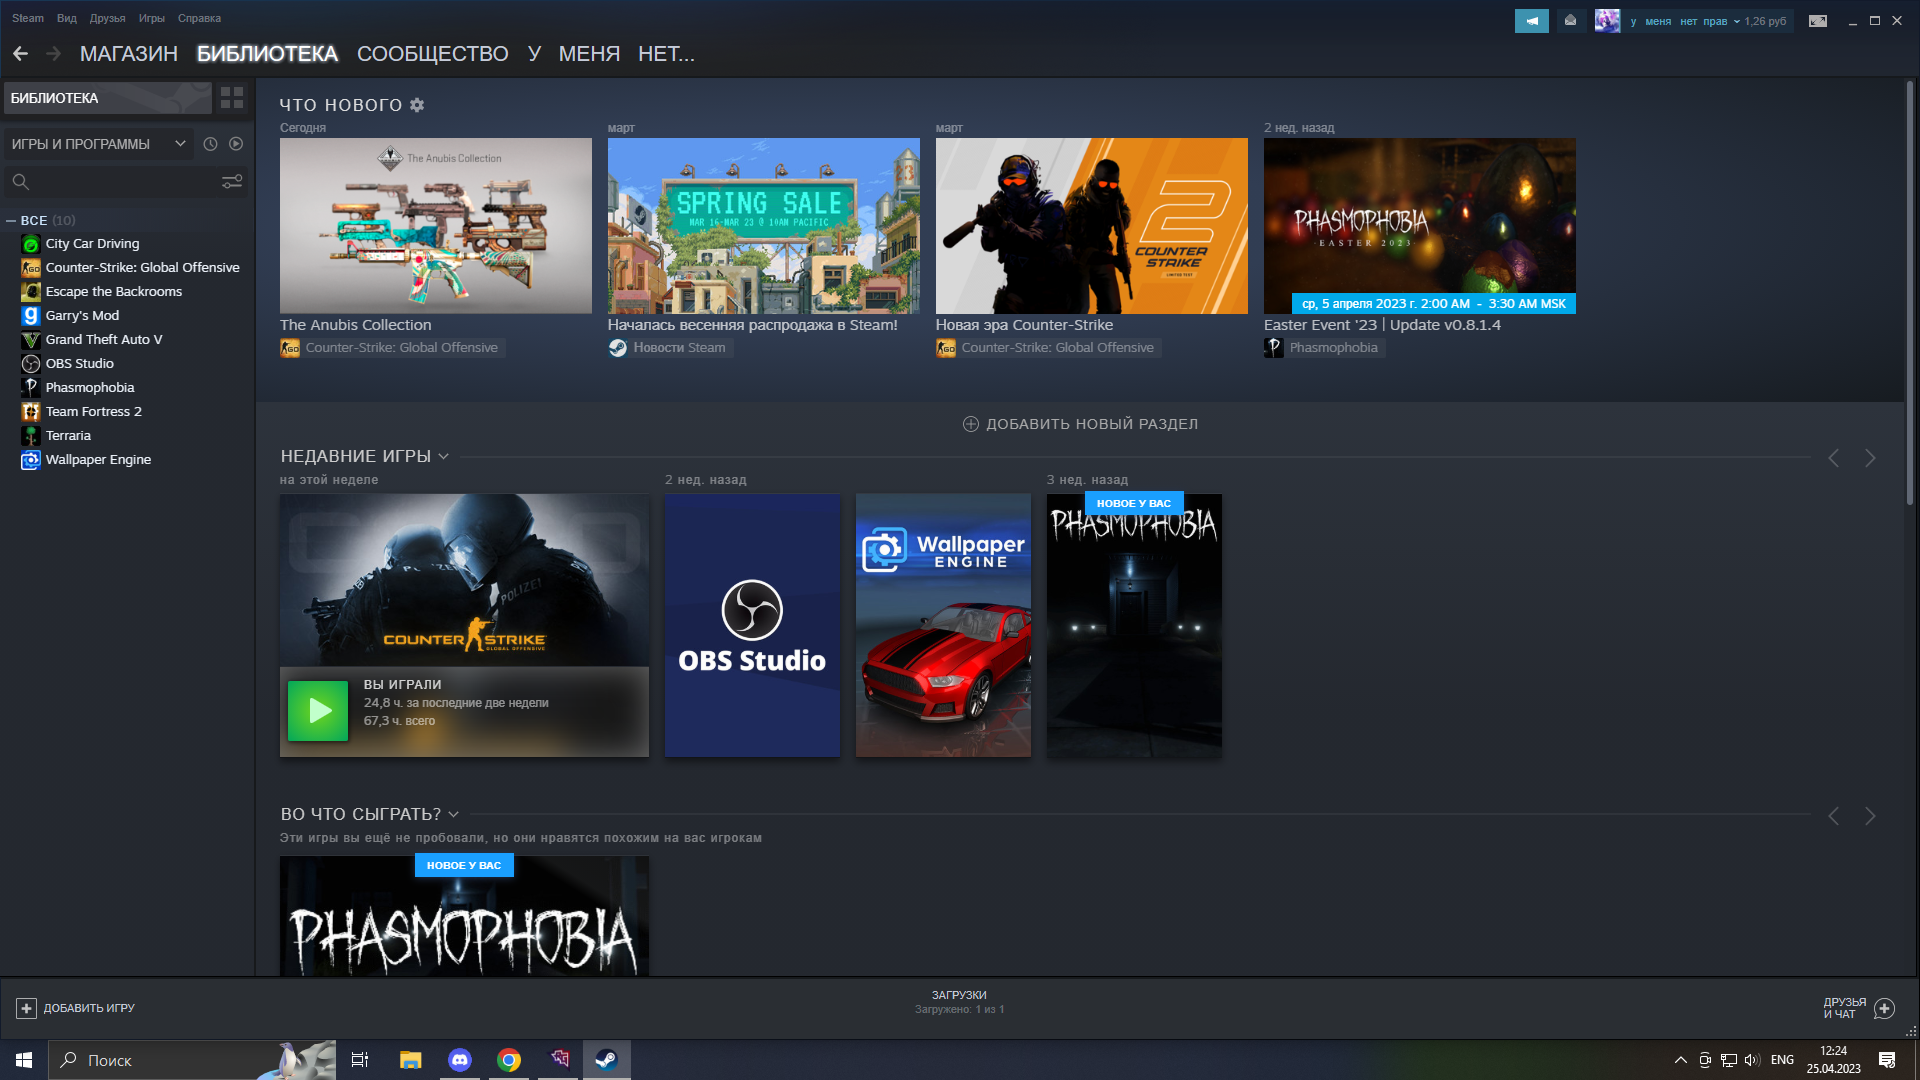Viewport: 1920px width, 1080px height.
Task: Switch to collections grid view icon
Action: (x=232, y=98)
